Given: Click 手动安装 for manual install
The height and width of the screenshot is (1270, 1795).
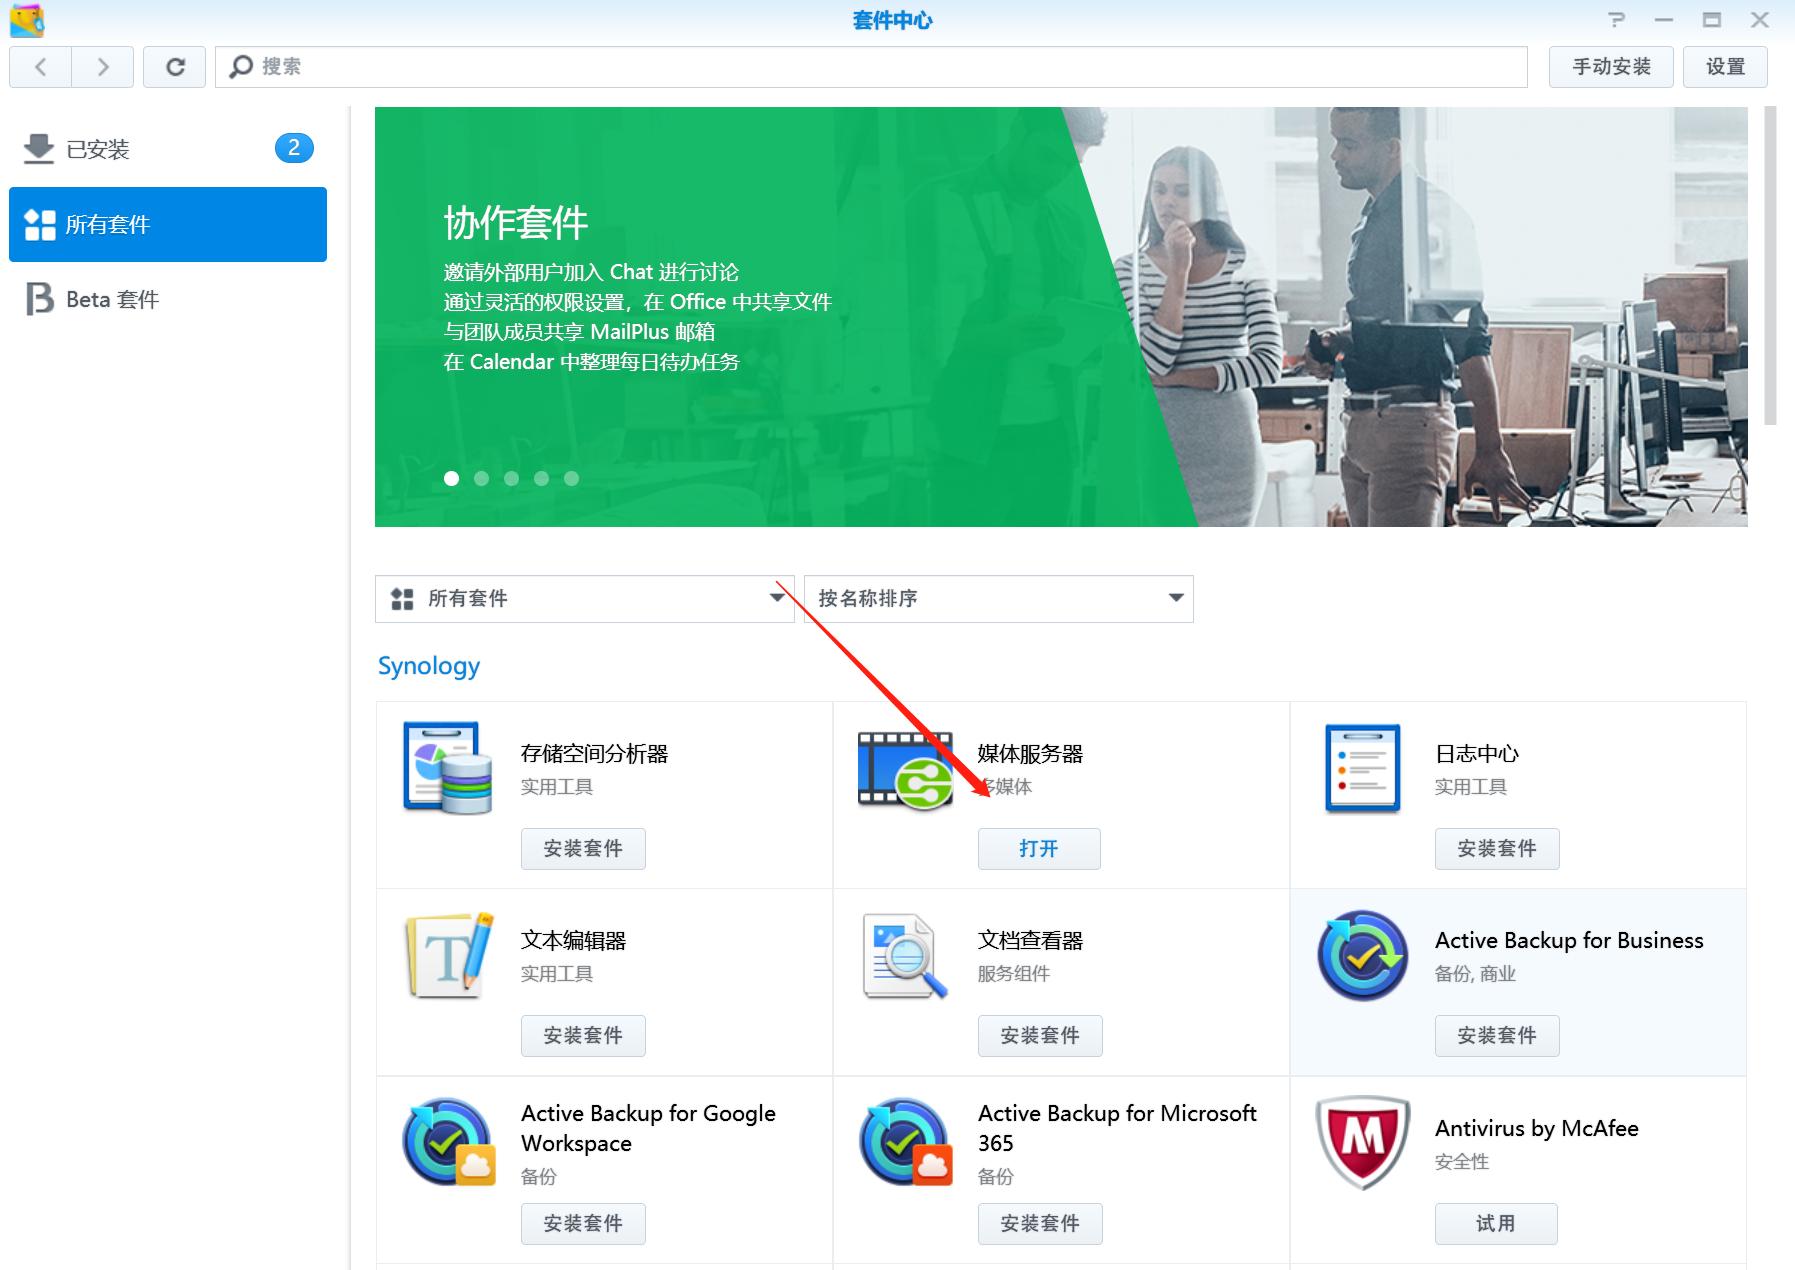Looking at the screenshot, I should (1611, 67).
